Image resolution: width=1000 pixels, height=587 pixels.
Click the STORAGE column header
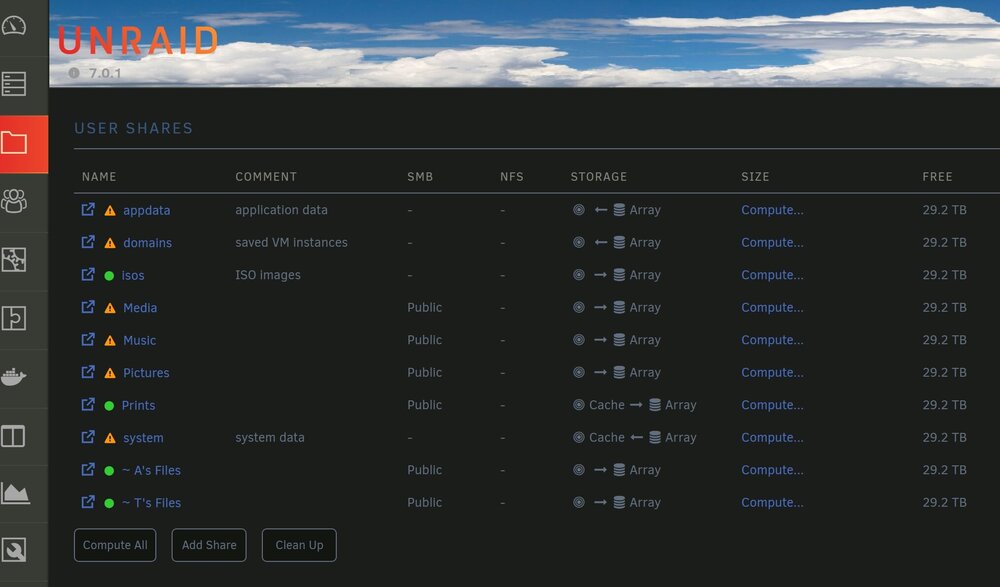click(598, 177)
